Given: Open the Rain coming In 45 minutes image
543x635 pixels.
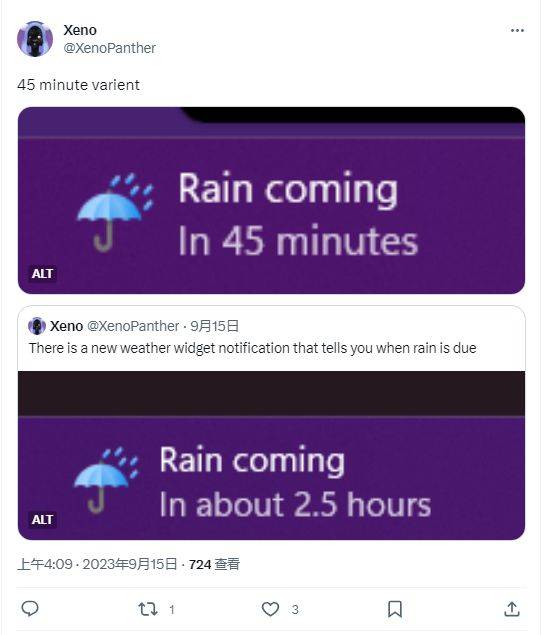Looking at the screenshot, I should click(271, 200).
